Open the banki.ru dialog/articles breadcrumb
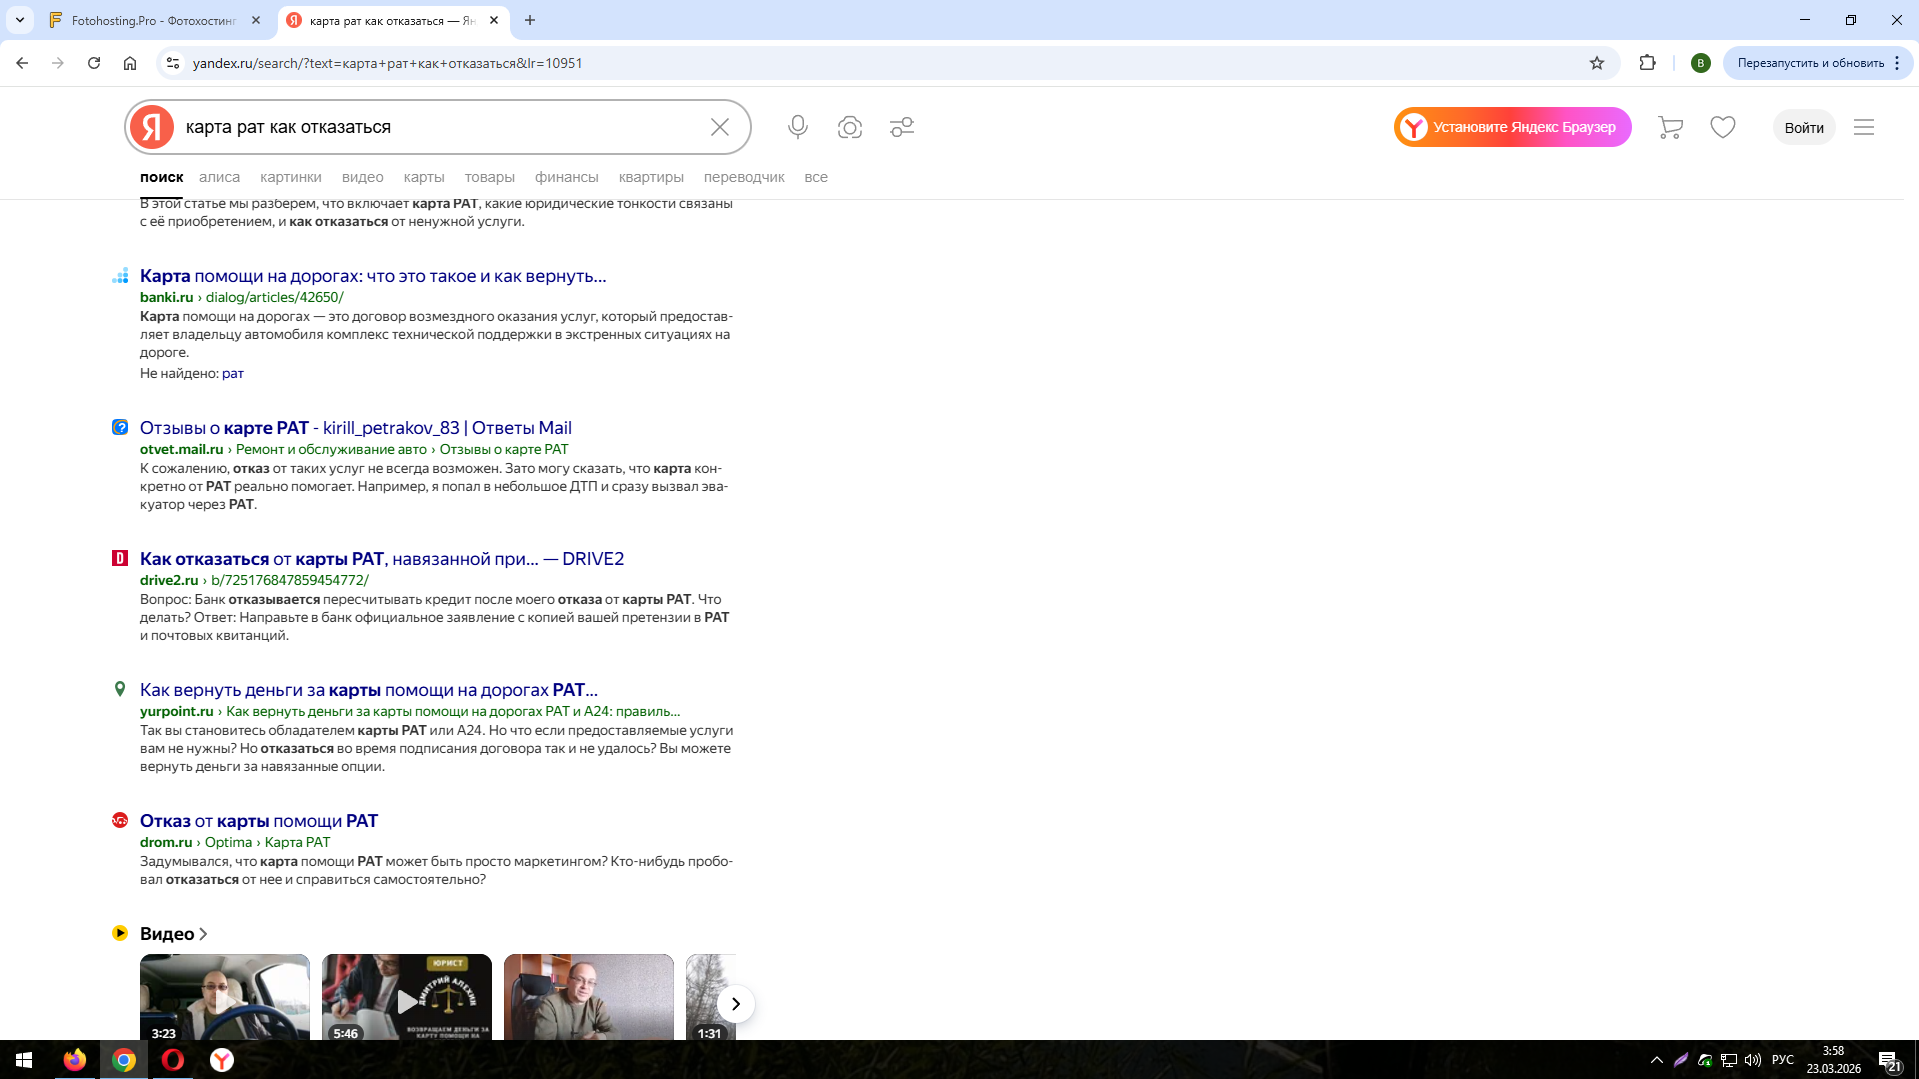The height and width of the screenshot is (1079, 1919). [x=275, y=297]
